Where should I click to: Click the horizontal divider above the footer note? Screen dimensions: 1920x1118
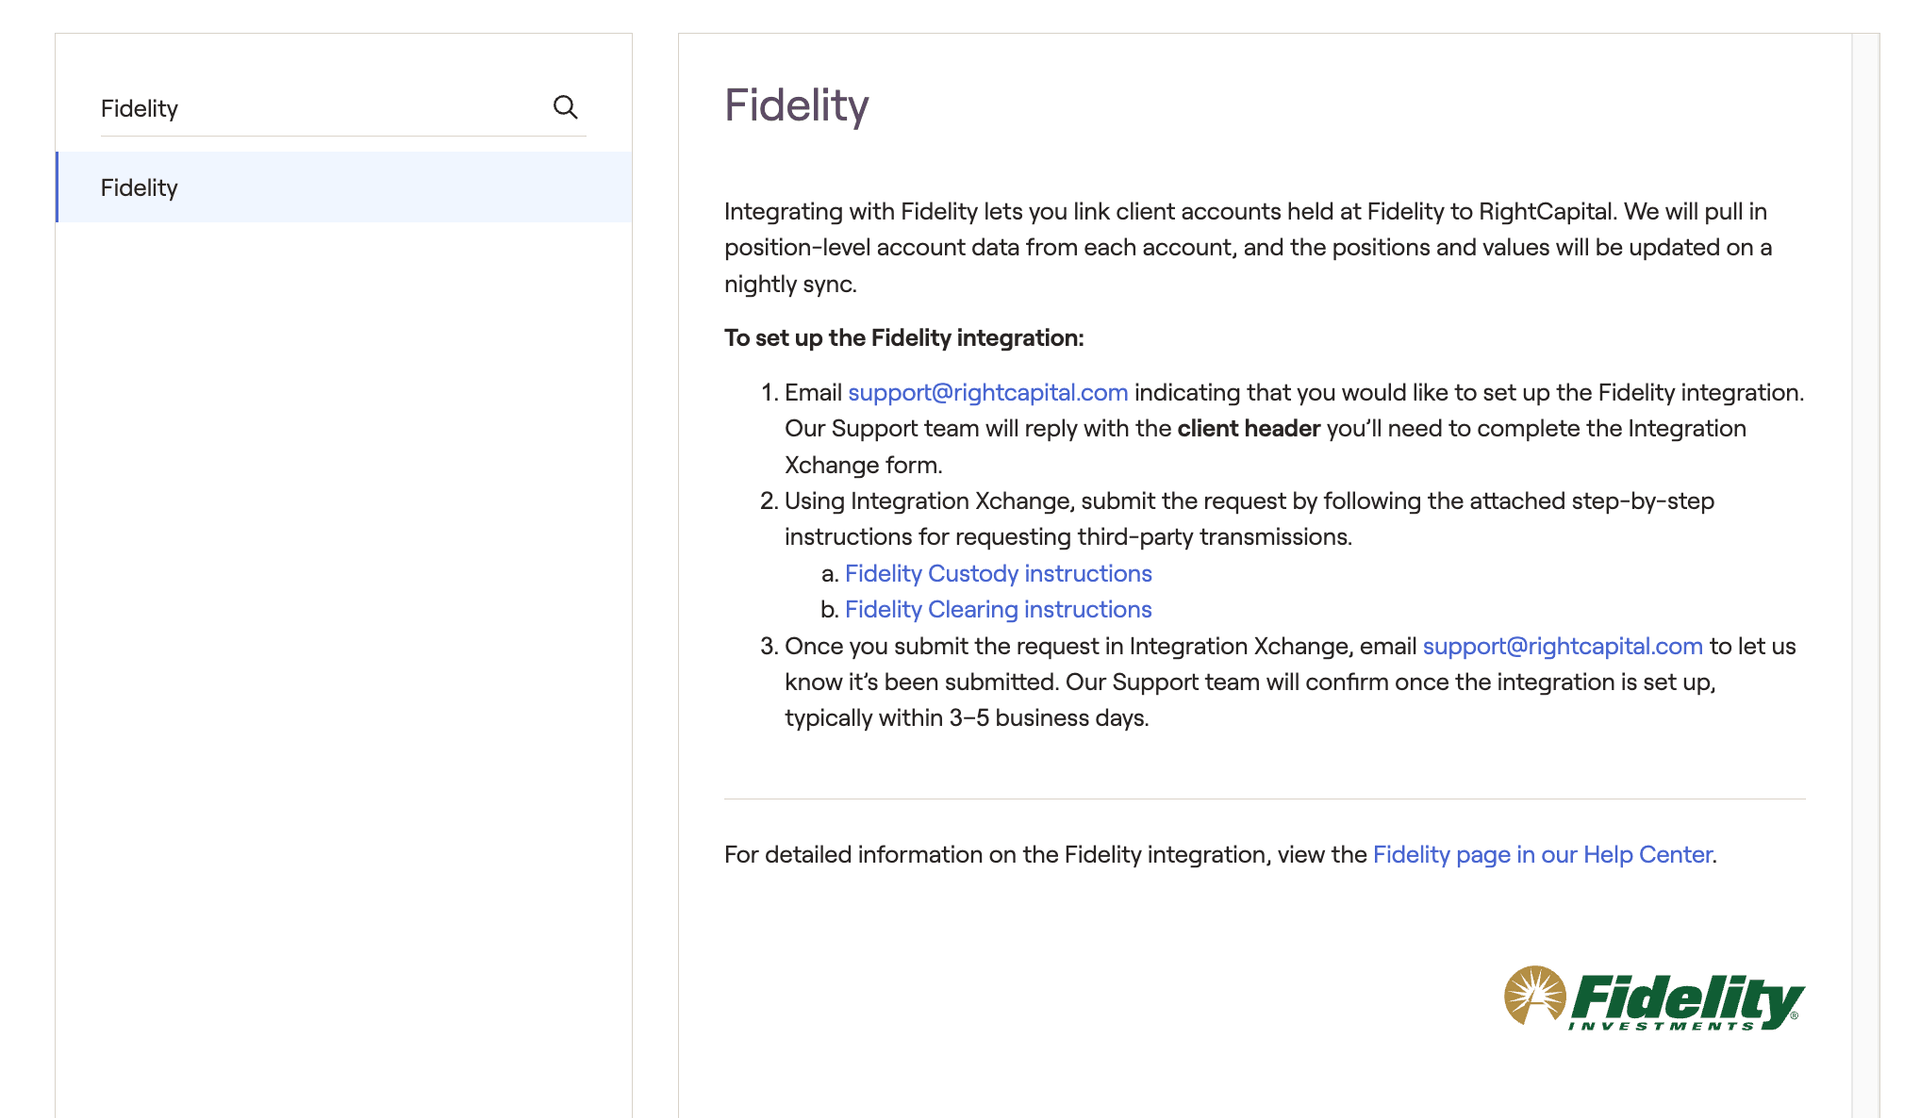point(1264,799)
